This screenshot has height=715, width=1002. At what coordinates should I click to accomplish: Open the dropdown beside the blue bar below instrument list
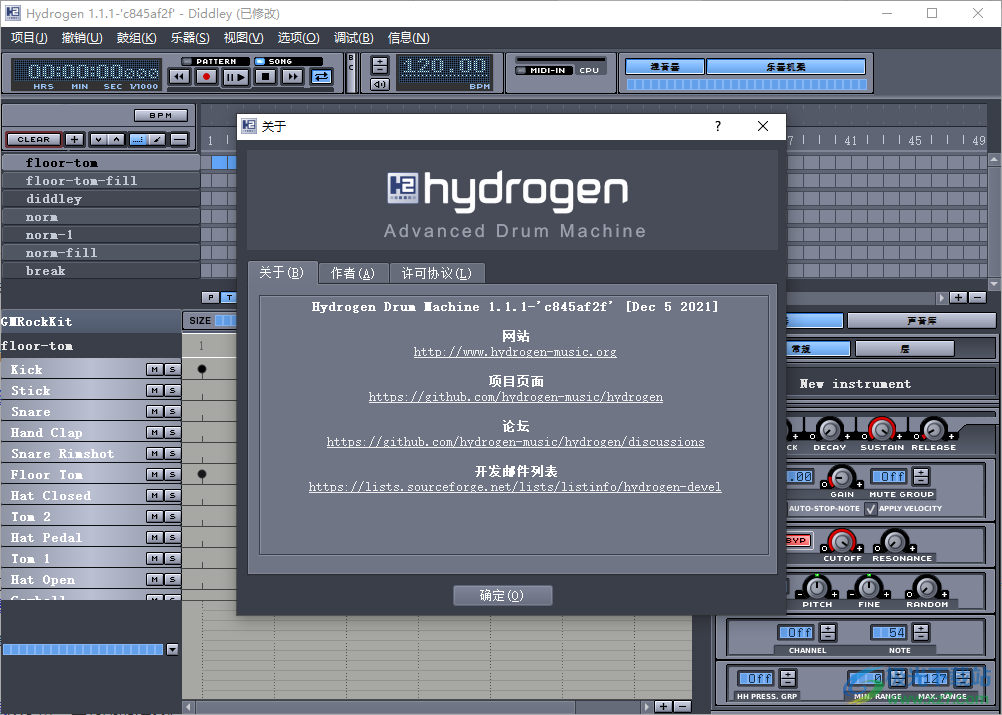173,649
